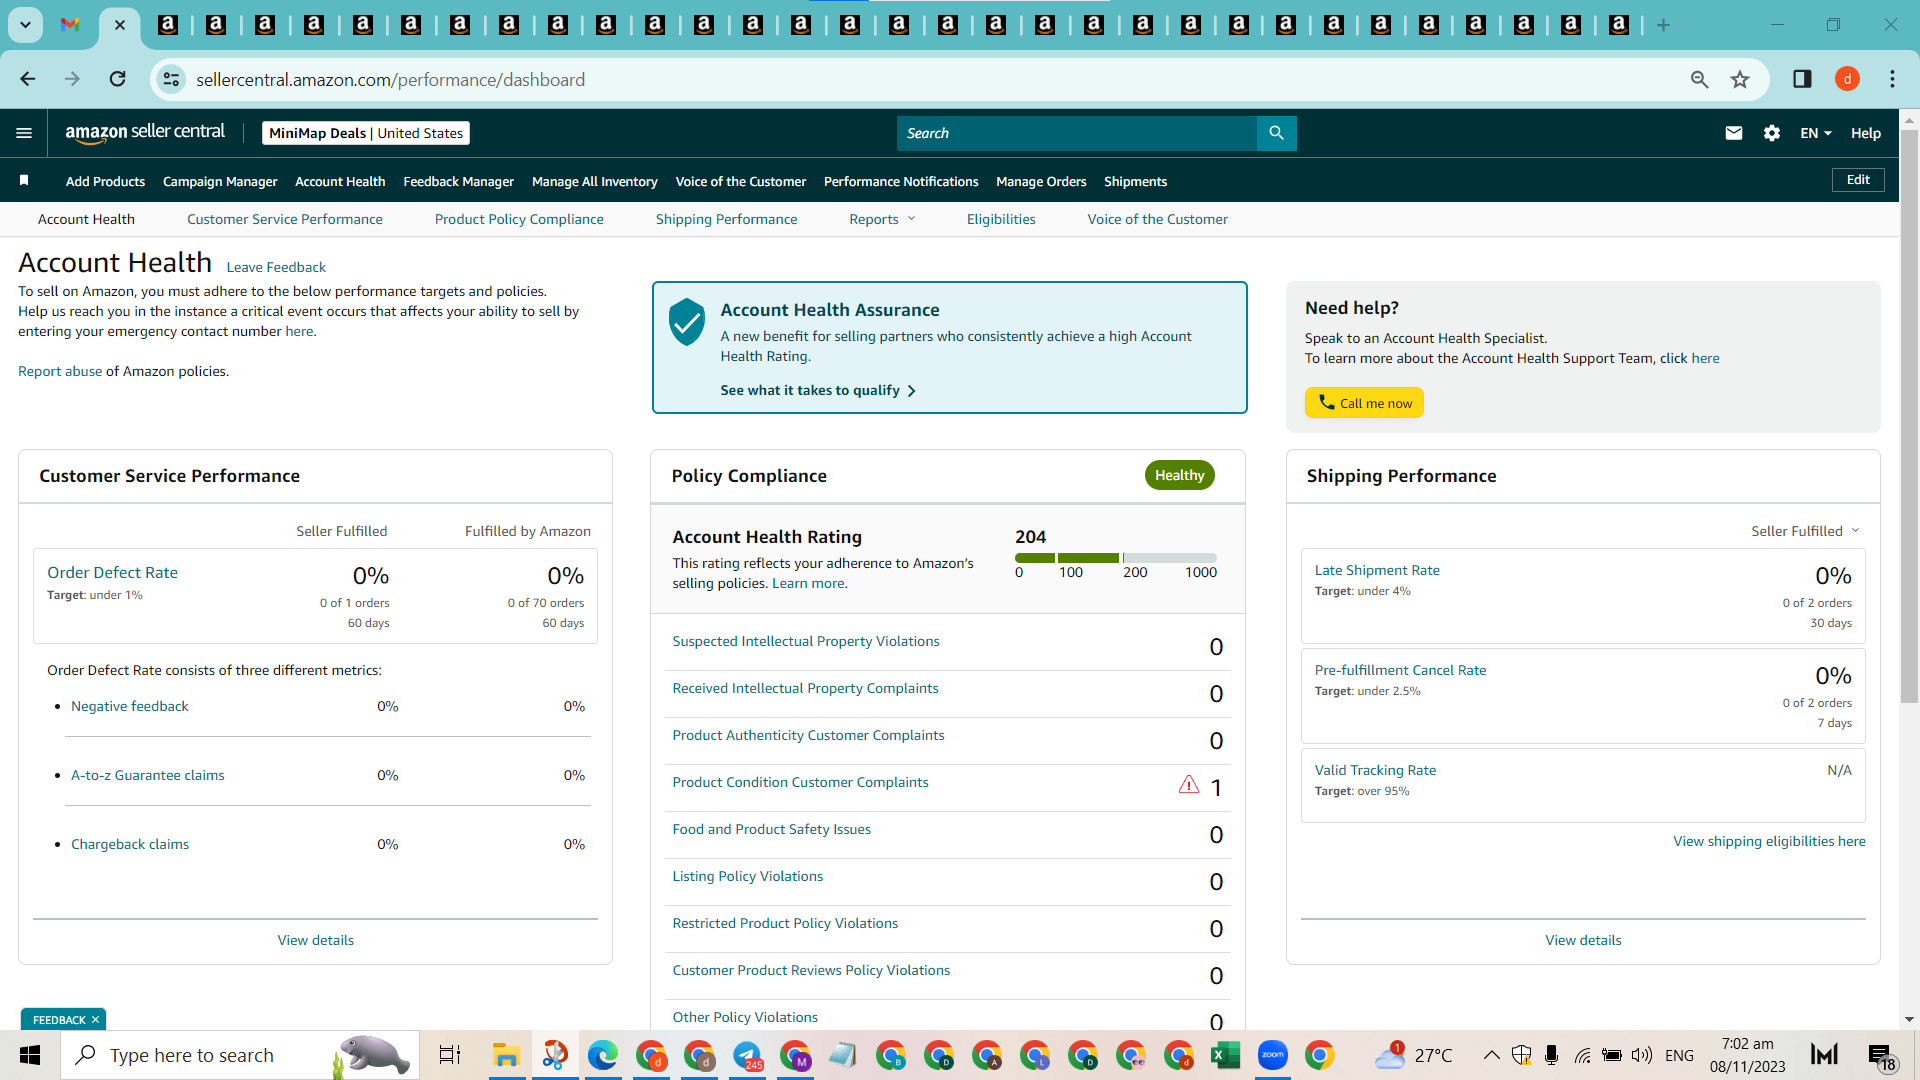The width and height of the screenshot is (1920, 1080).
Task: Click the Account Health Assurance shield icon
Action: [687, 322]
